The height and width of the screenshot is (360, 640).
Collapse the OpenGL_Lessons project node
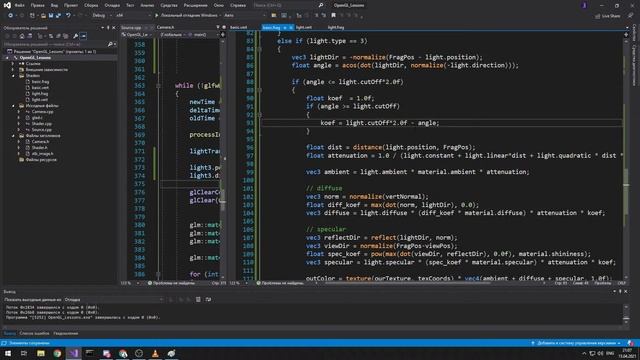(x=7, y=58)
